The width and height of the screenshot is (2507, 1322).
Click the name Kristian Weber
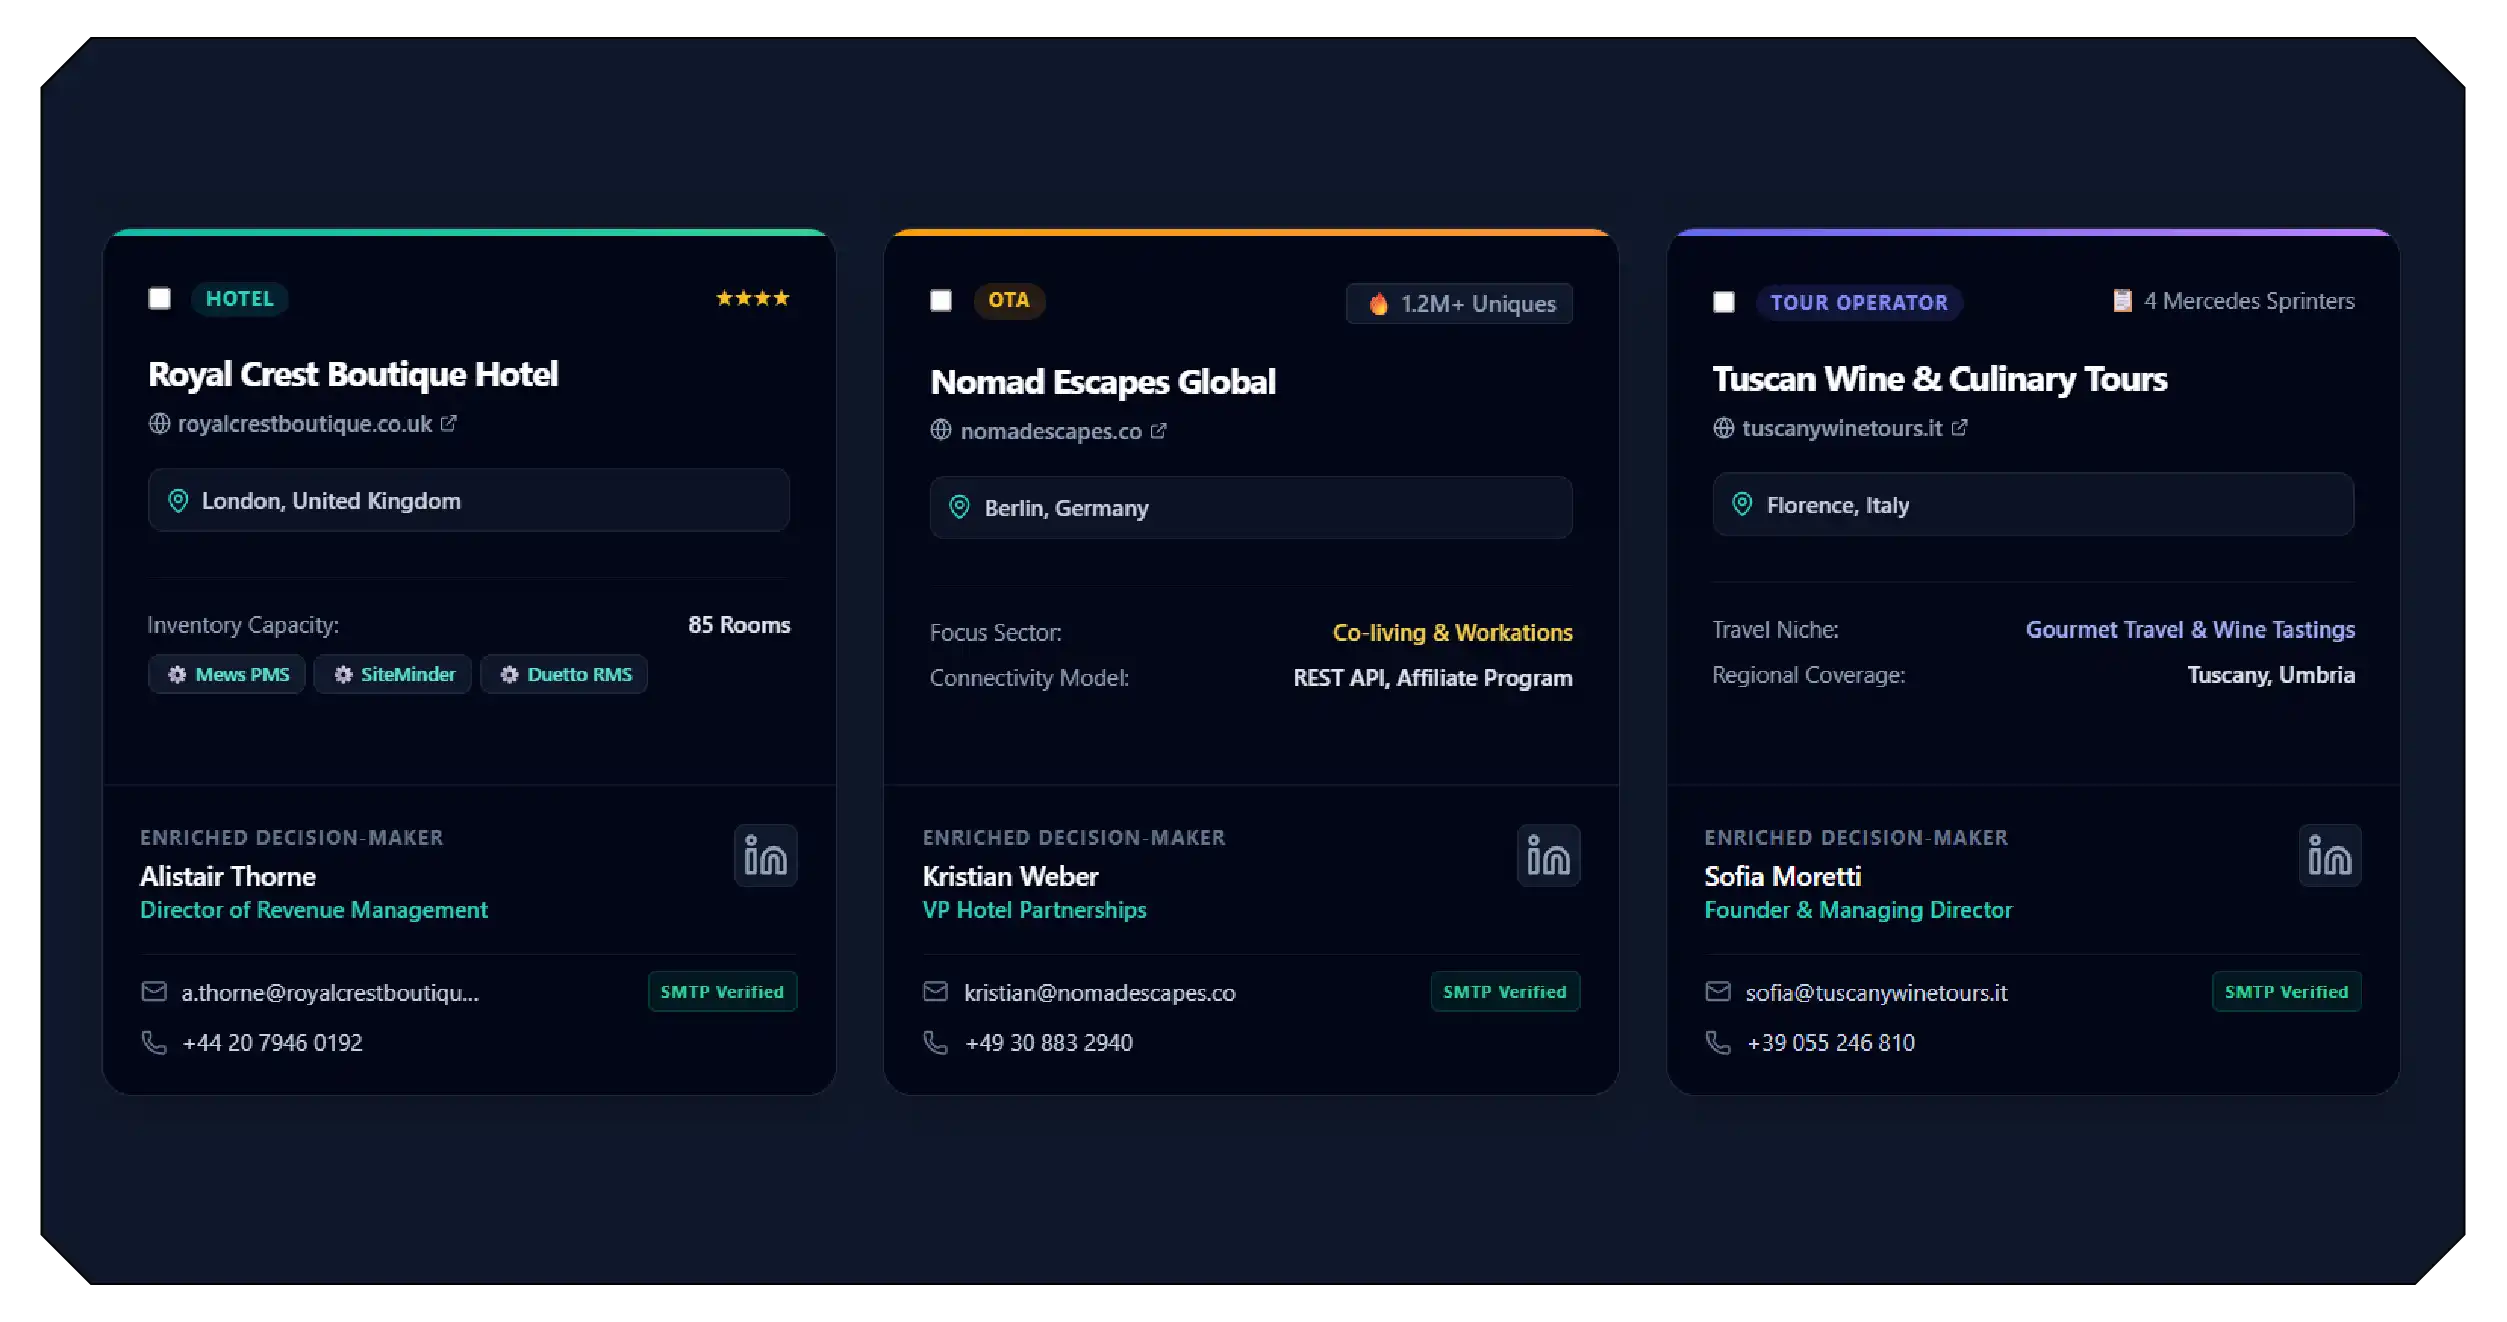click(x=1011, y=877)
